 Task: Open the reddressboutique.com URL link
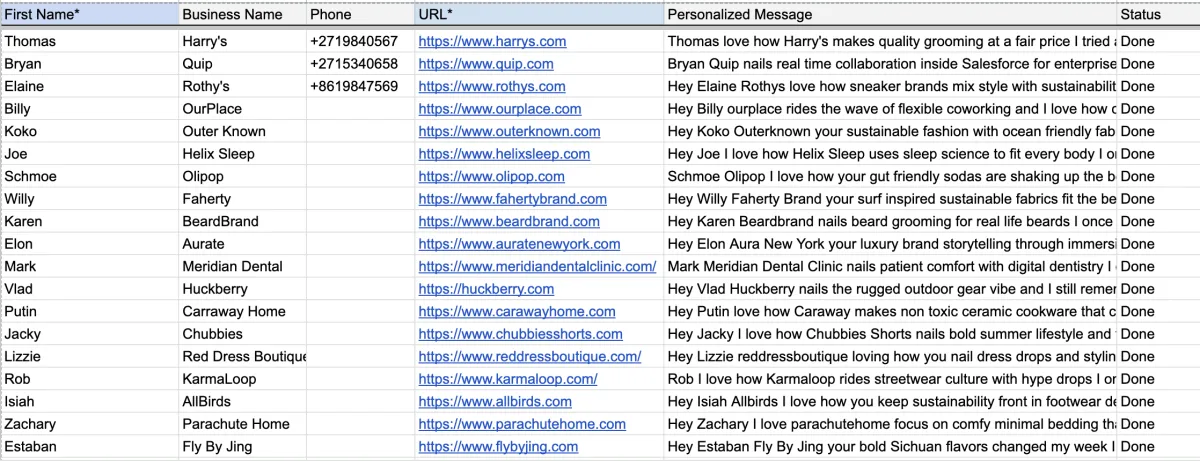point(530,356)
